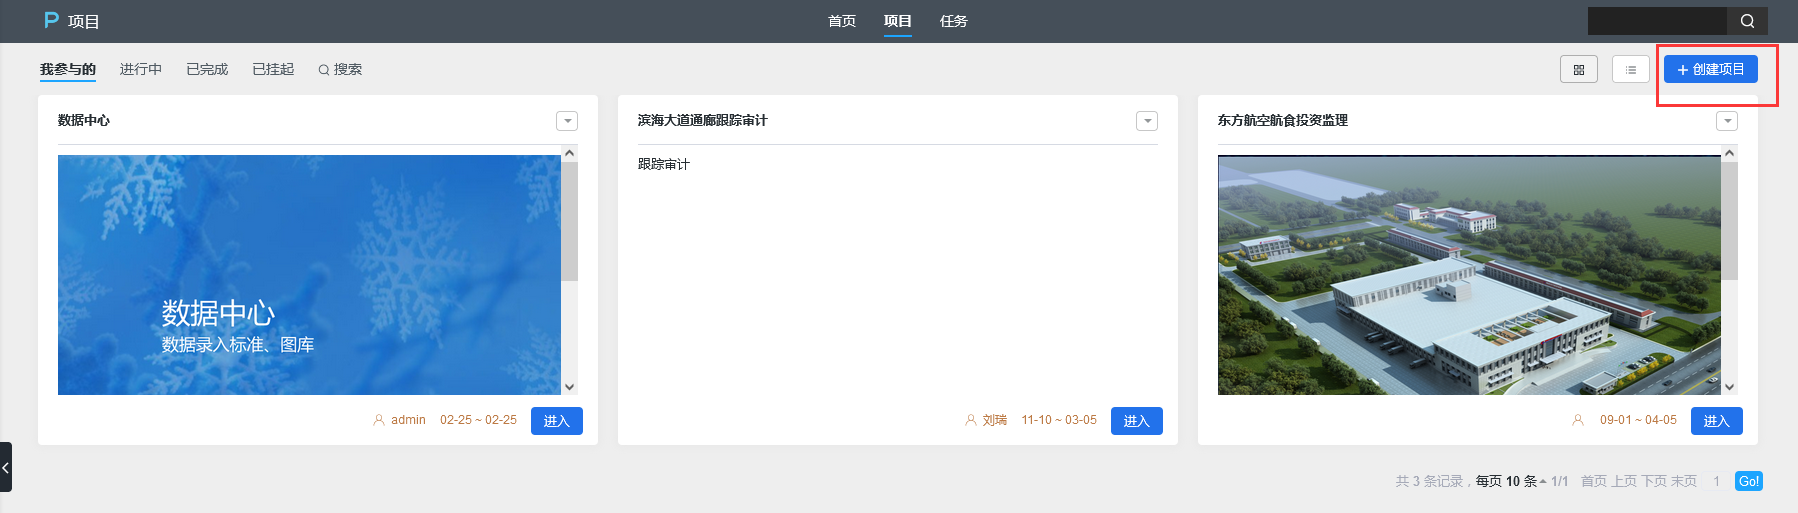Switch to list view
Screen dimensions: 1798x513
(x=1630, y=70)
